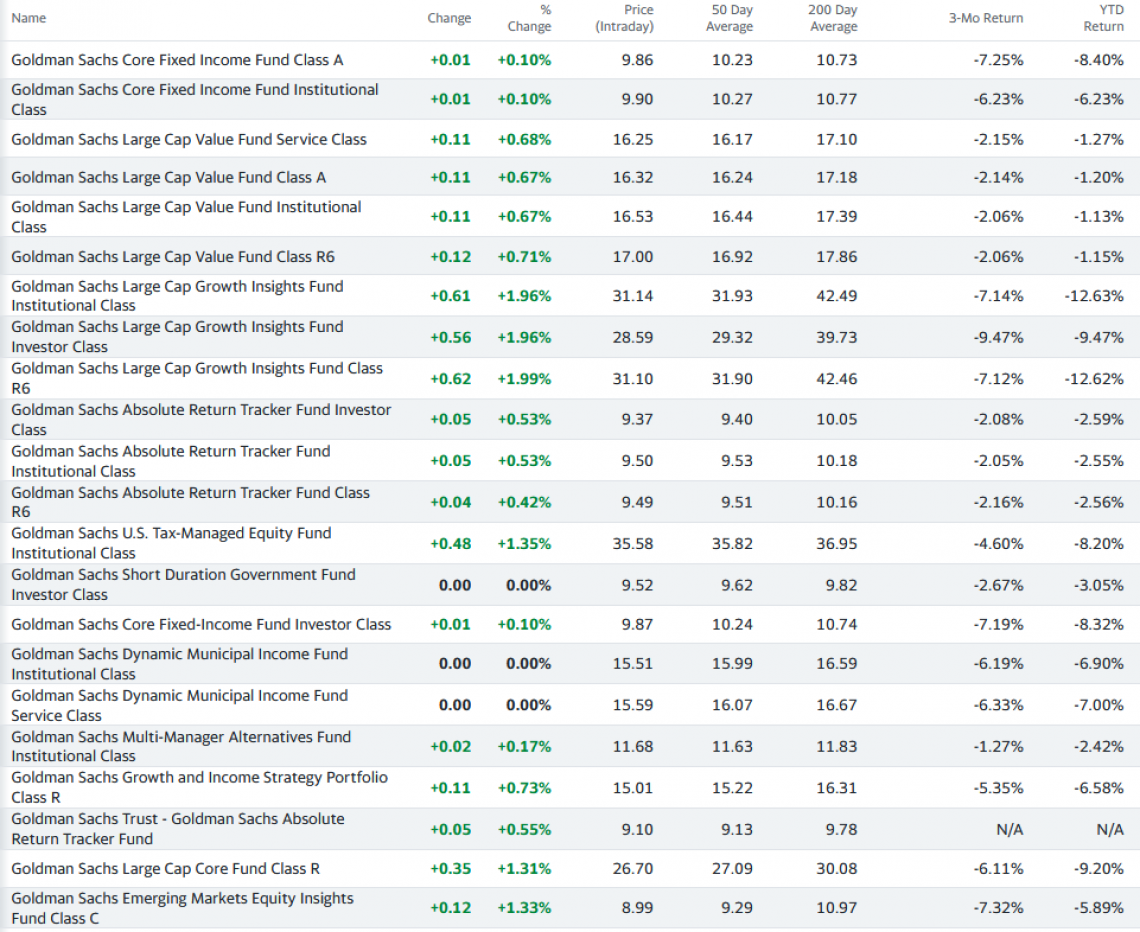1140x932 pixels.
Task: Click +0.35 change for Large Cap Core Fund
Action: click(450, 869)
